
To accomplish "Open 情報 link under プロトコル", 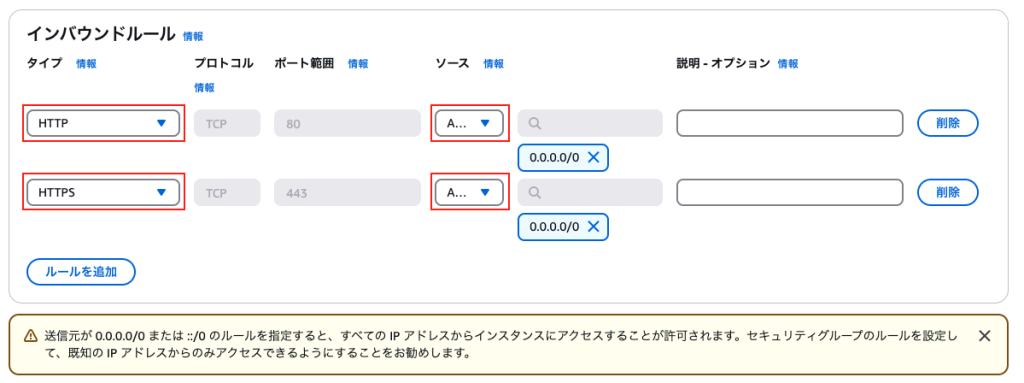I will [x=204, y=88].
